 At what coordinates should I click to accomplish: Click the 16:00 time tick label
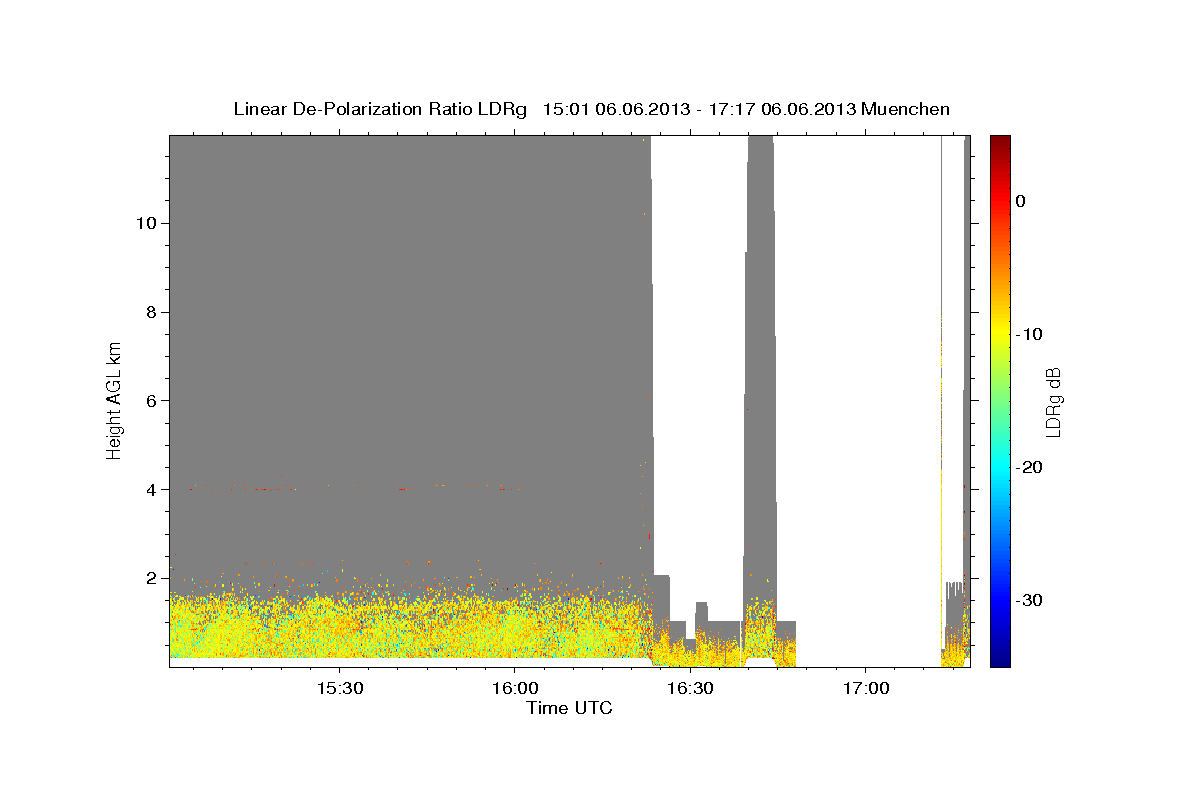(x=514, y=689)
